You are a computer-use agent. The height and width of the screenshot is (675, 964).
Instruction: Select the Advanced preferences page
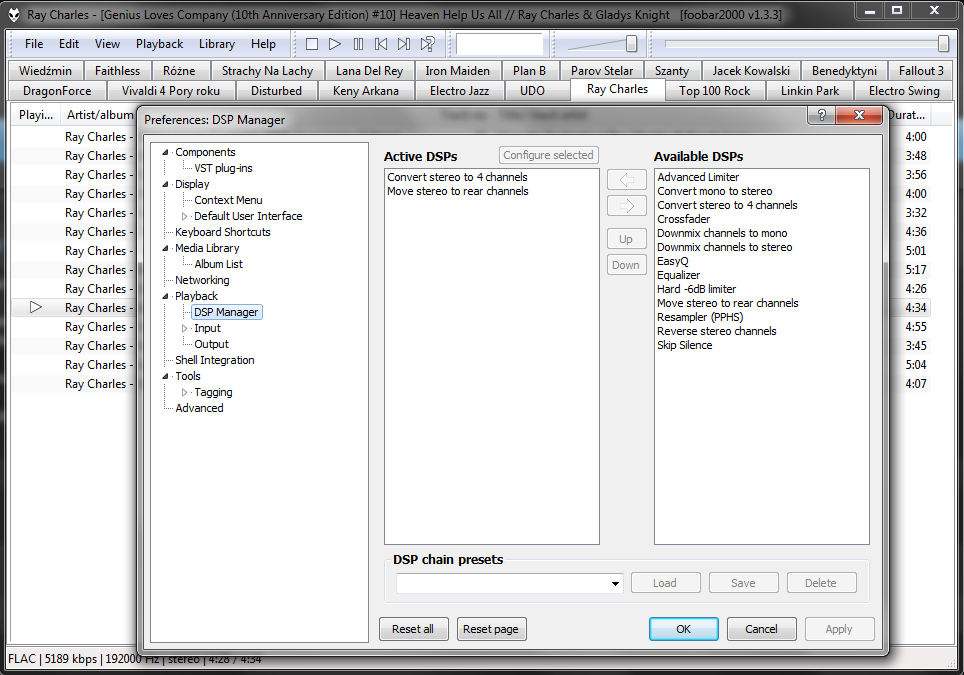tap(199, 408)
